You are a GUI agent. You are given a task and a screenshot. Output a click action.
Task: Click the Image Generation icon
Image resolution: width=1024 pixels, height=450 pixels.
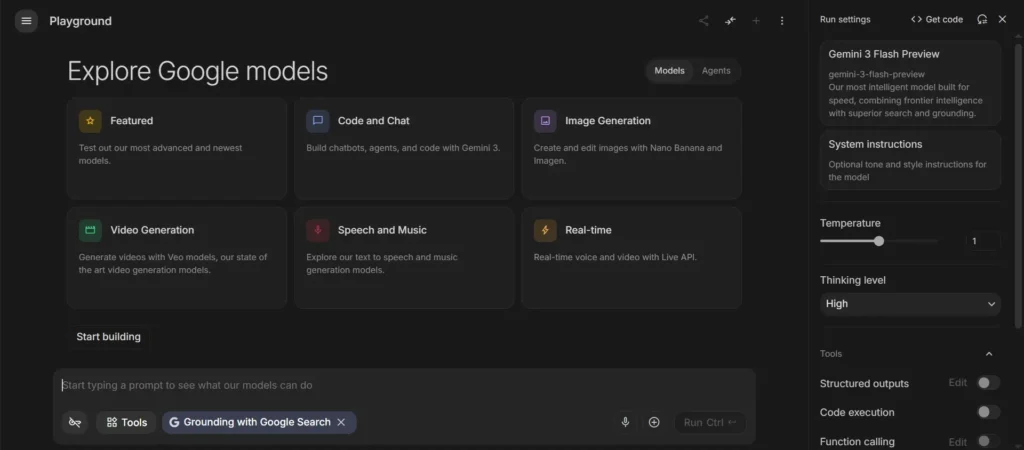coord(545,121)
